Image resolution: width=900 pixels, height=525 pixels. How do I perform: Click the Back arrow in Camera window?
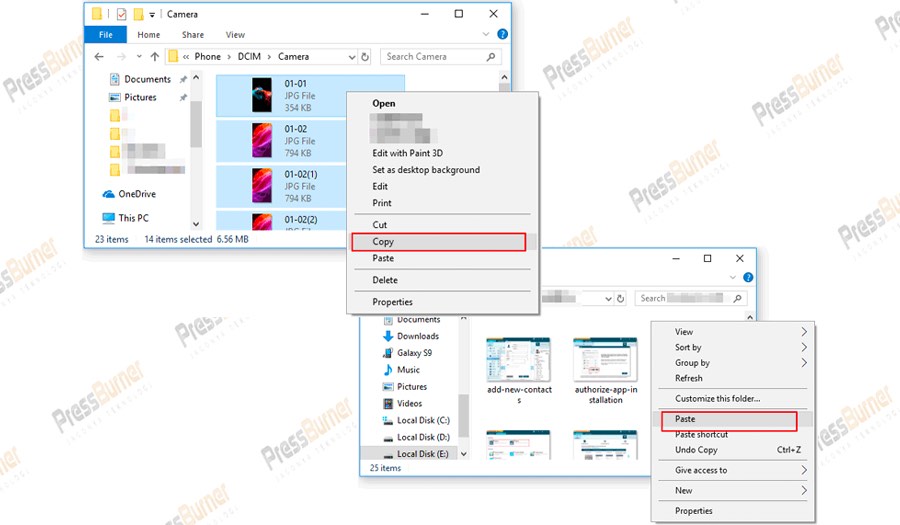(97, 57)
